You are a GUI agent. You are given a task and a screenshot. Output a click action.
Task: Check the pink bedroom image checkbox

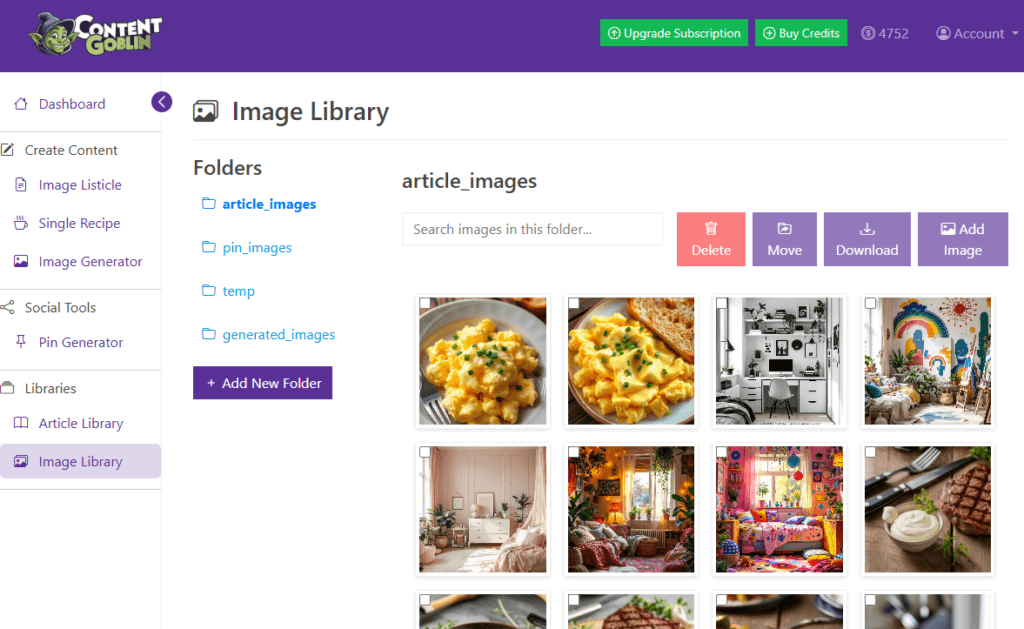click(425, 451)
